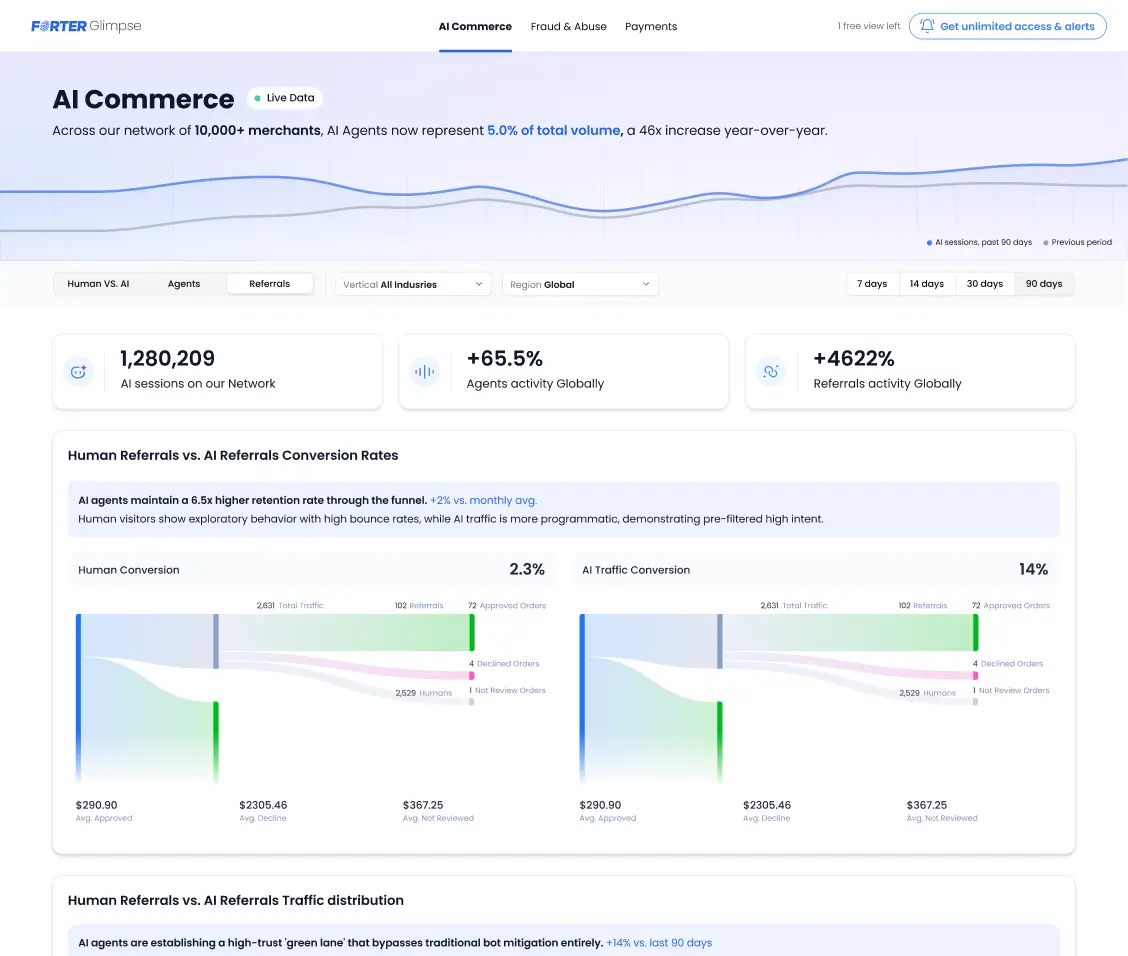Click the Referrals activity linked-circles icon

[x=771, y=370]
